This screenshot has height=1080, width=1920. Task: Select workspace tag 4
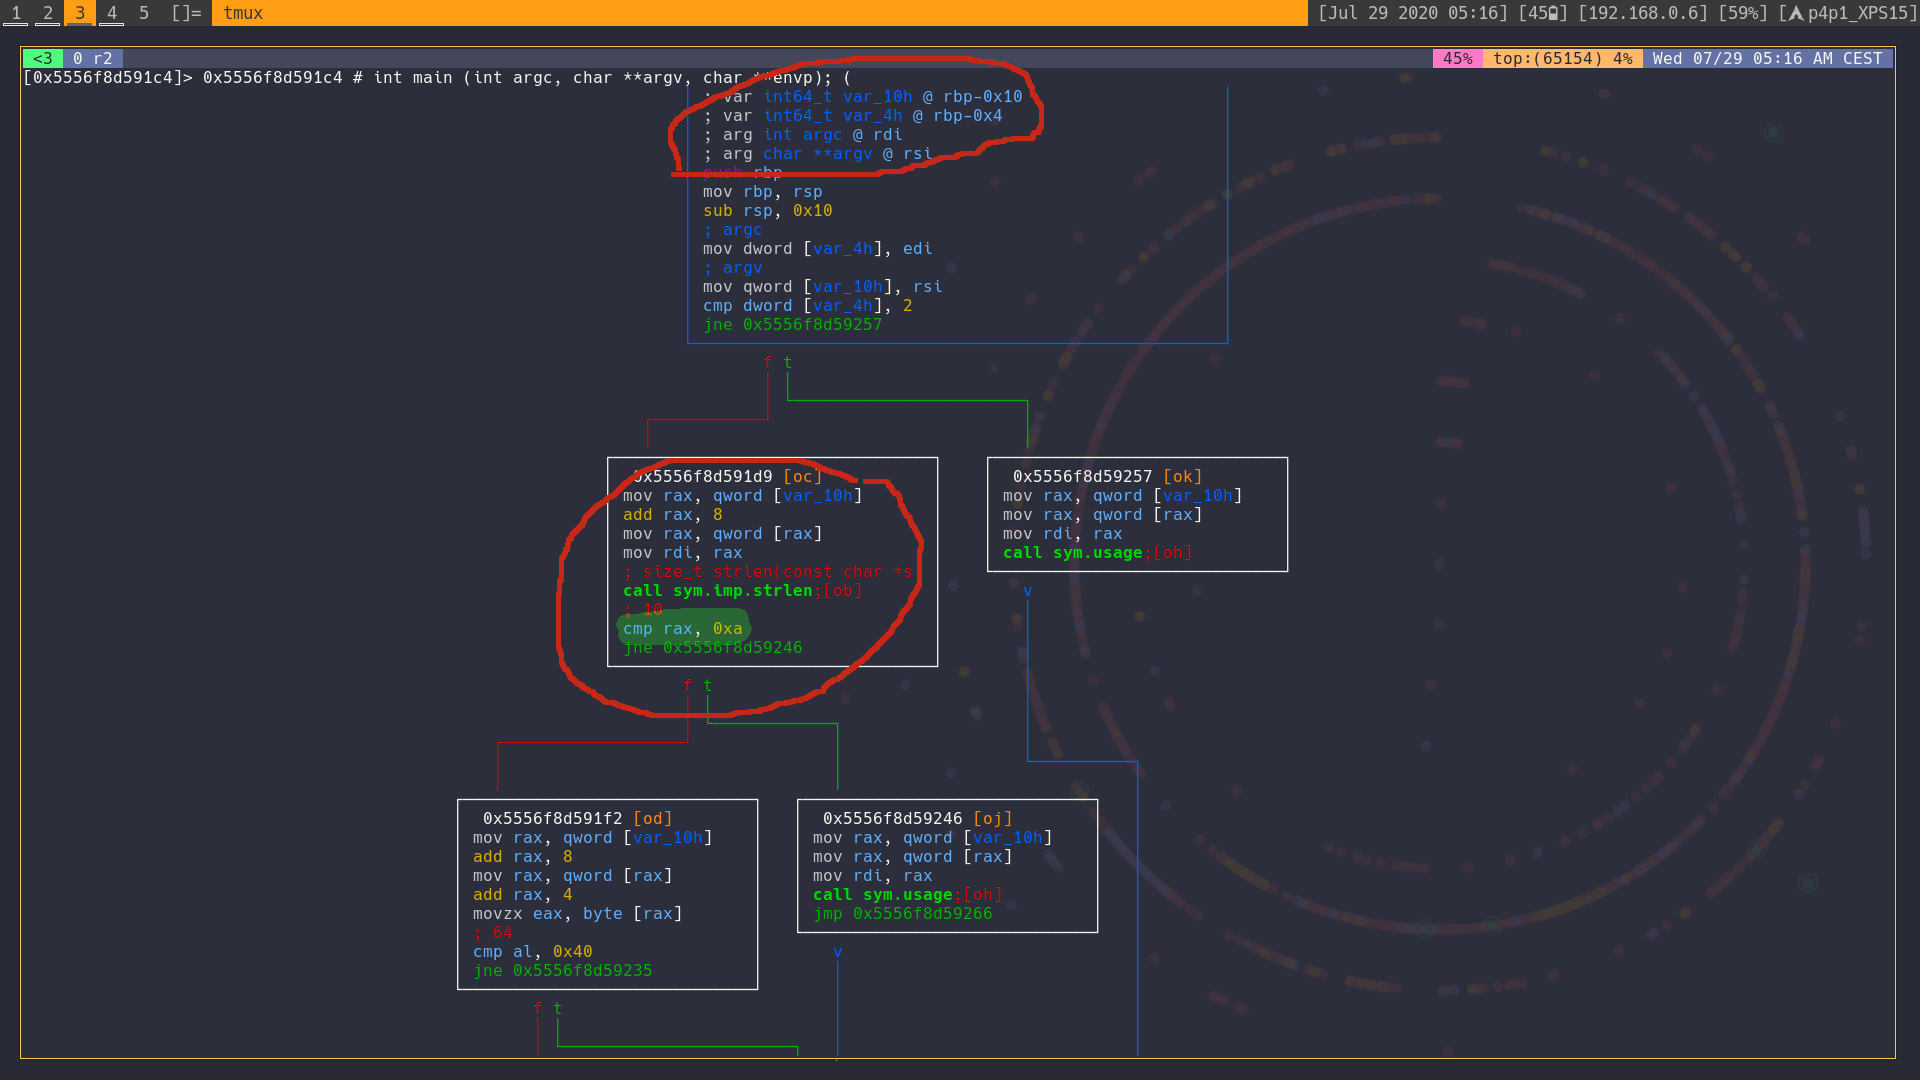[x=111, y=13]
